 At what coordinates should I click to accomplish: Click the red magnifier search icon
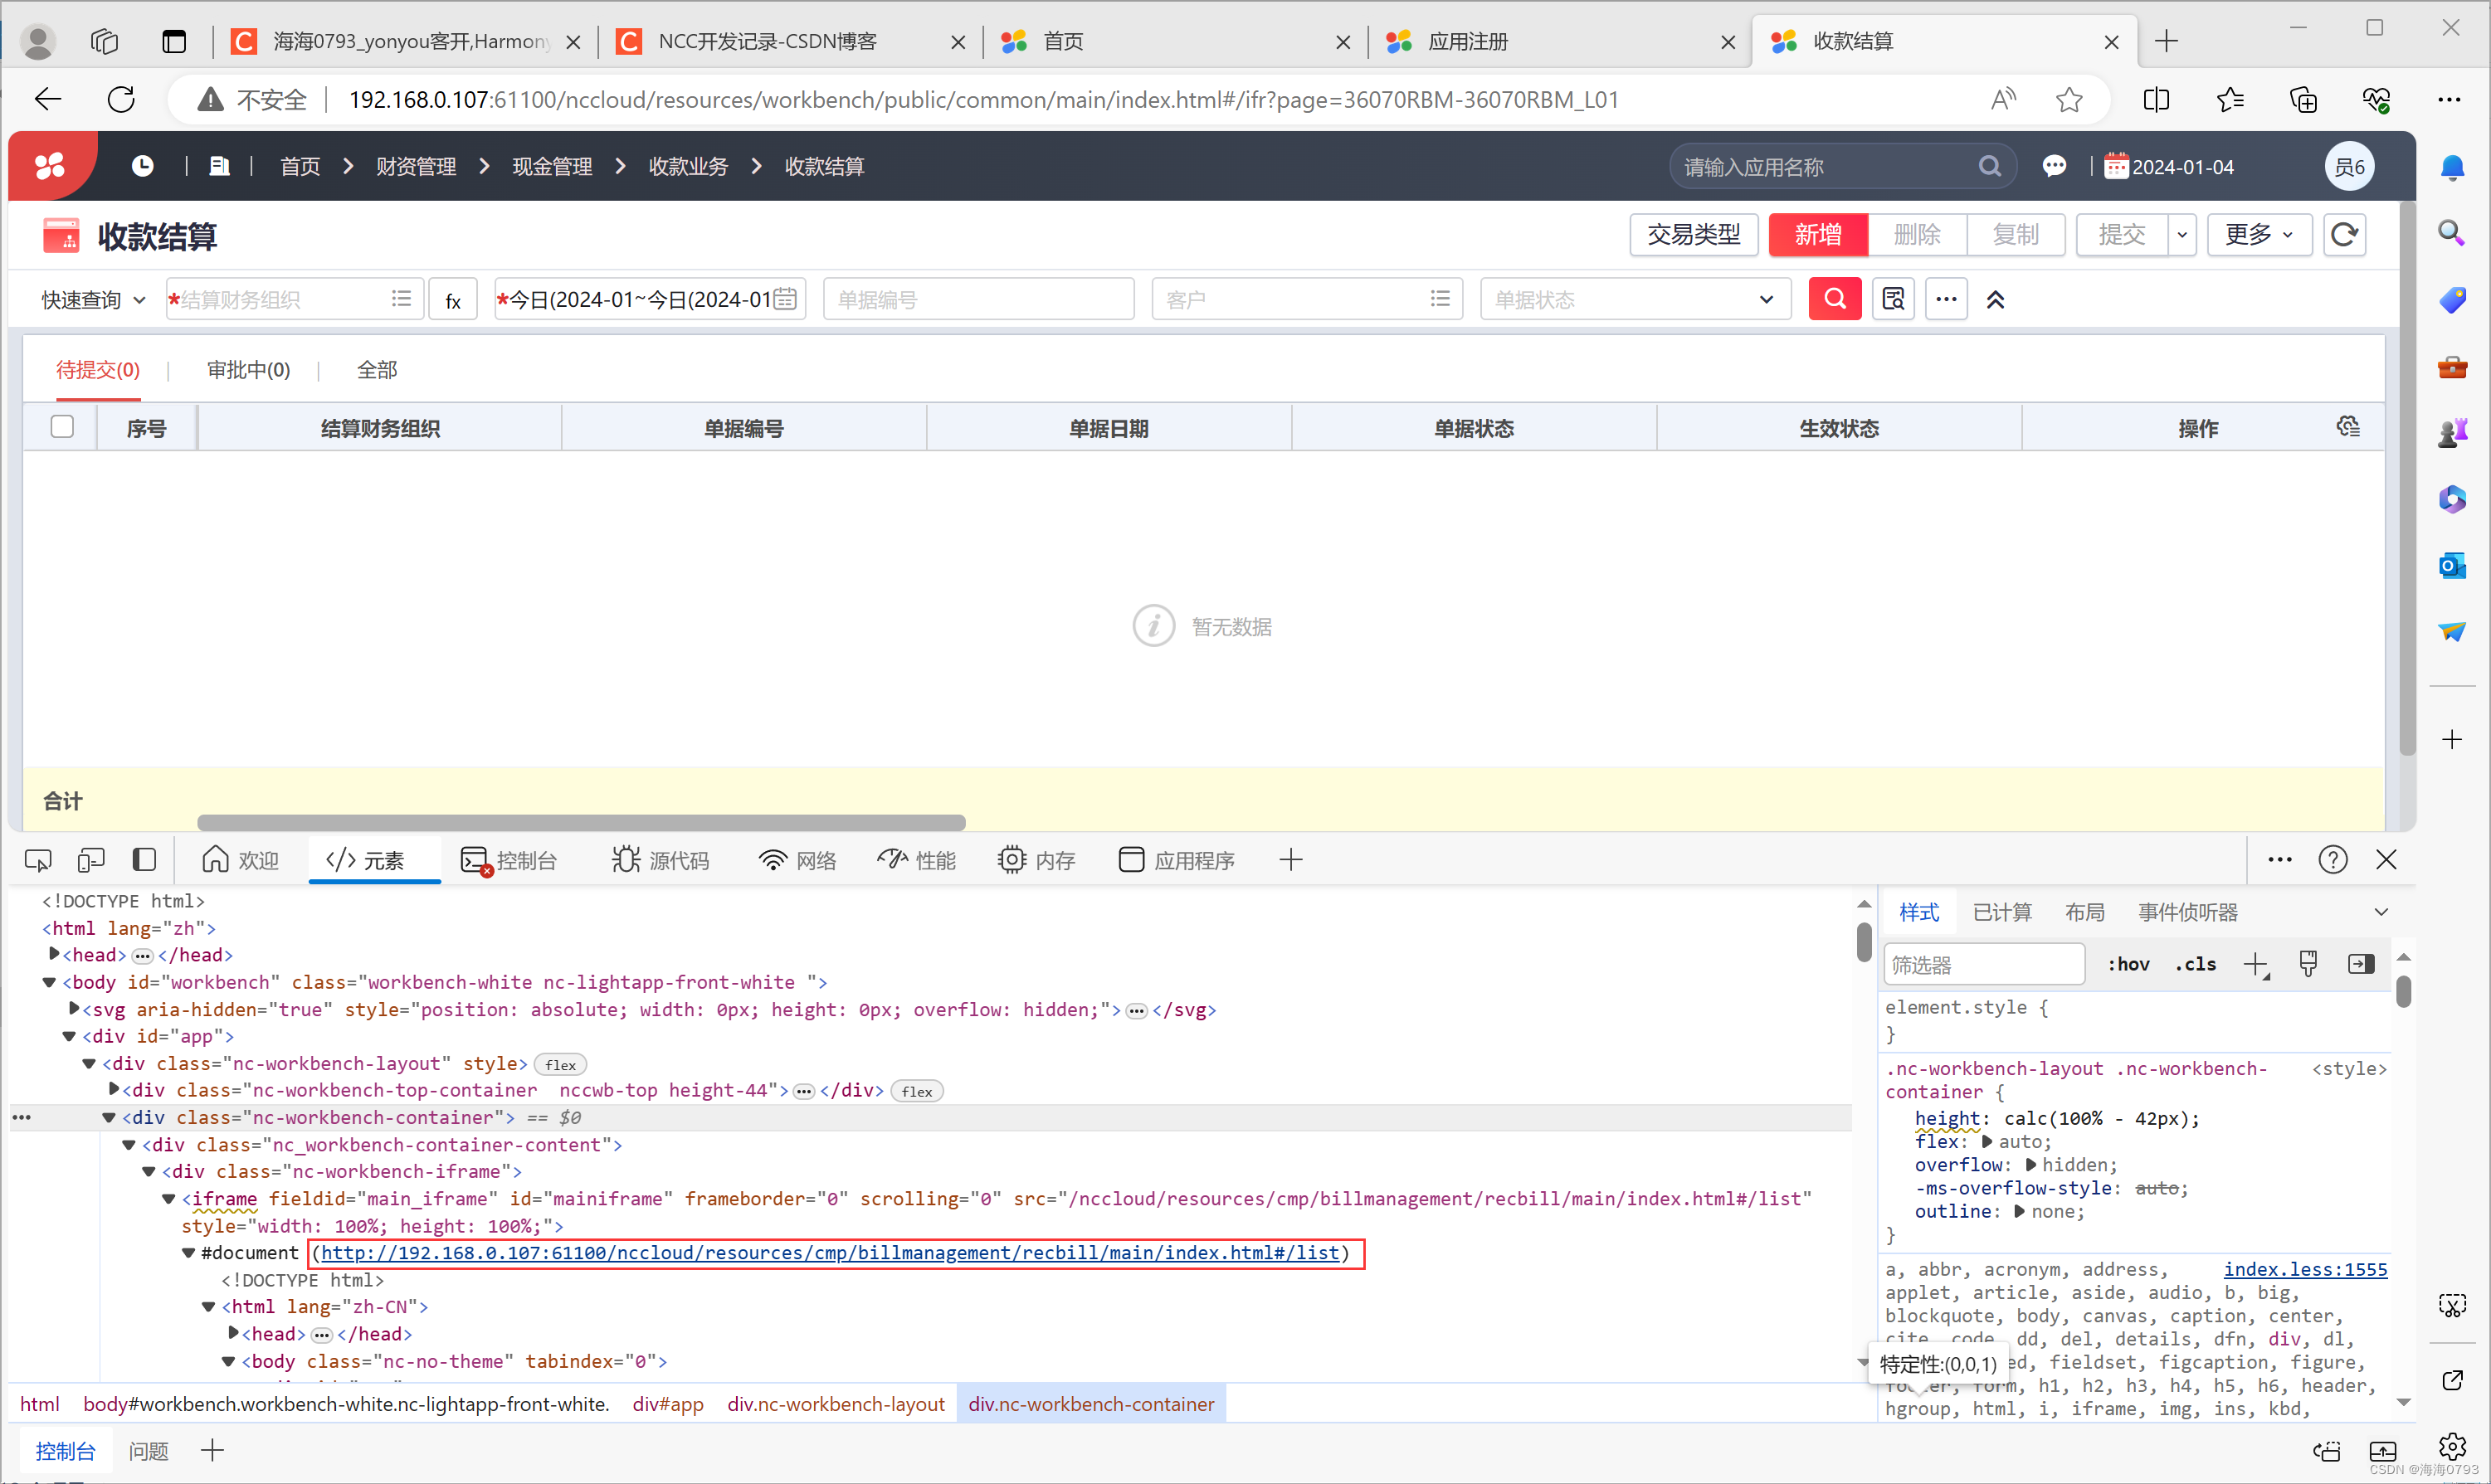click(1835, 298)
